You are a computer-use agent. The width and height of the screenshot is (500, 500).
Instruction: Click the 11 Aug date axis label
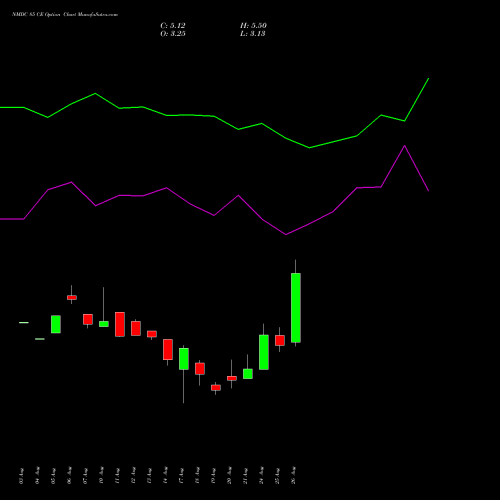tap(117, 476)
